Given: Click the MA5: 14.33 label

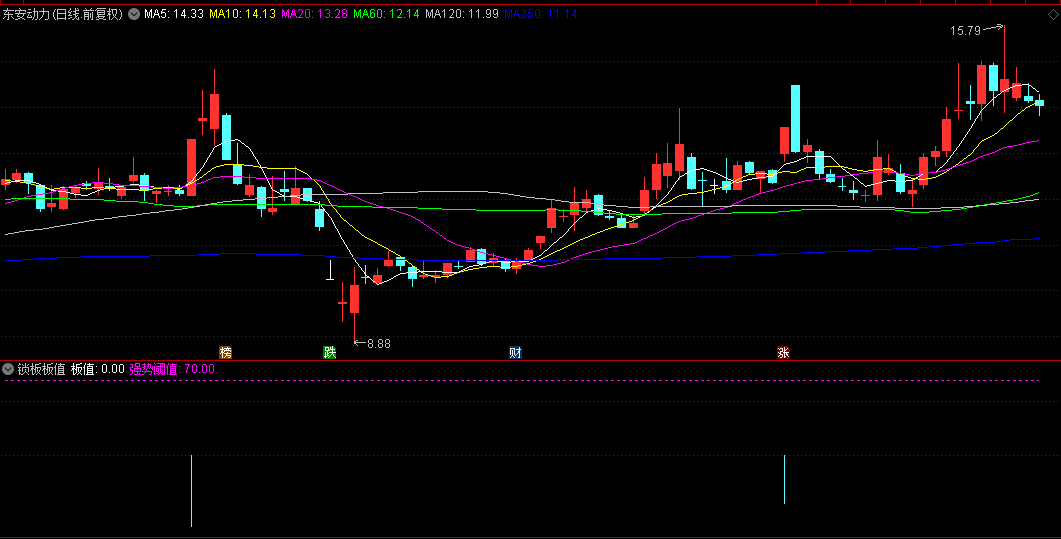Looking at the screenshot, I should 174,14.
